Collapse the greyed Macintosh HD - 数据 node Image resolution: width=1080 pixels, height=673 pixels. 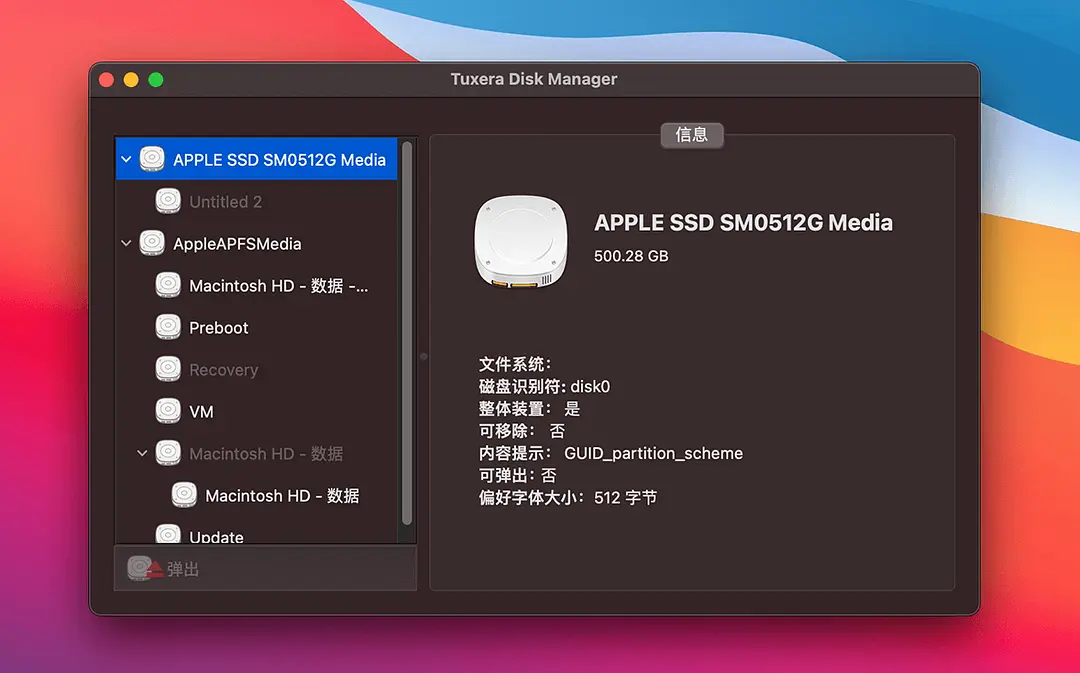click(142, 453)
